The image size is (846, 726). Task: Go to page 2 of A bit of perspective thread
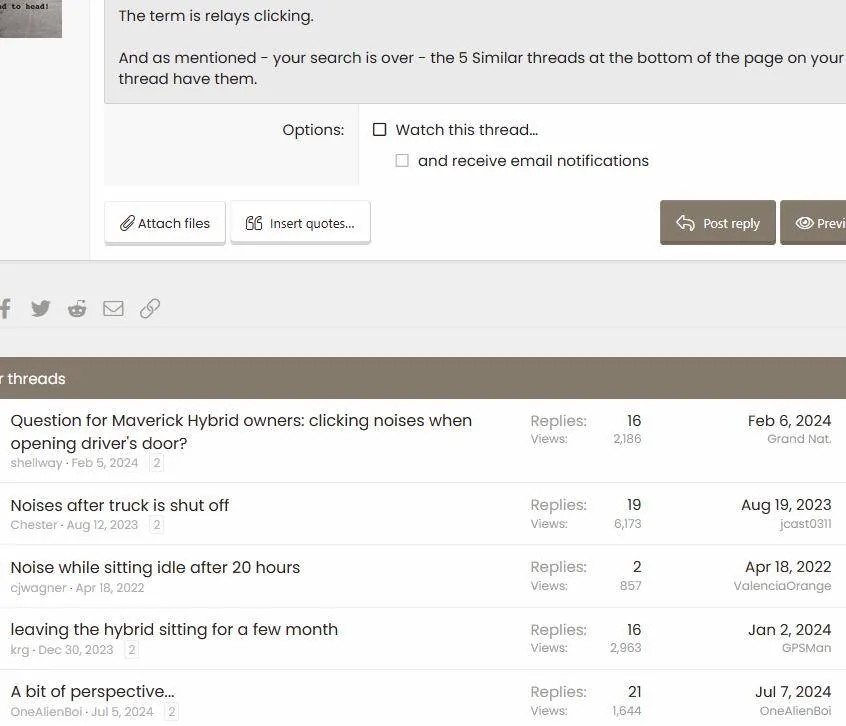click(172, 712)
